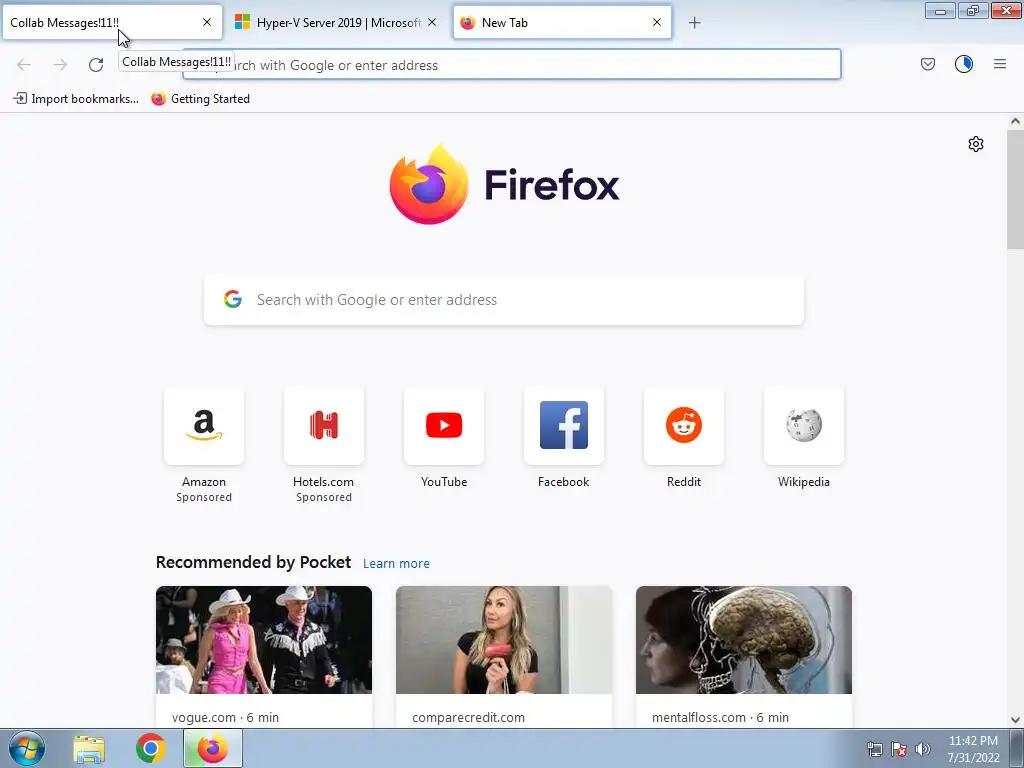Open the Firefox account icon
1024x768 pixels.
click(964, 64)
